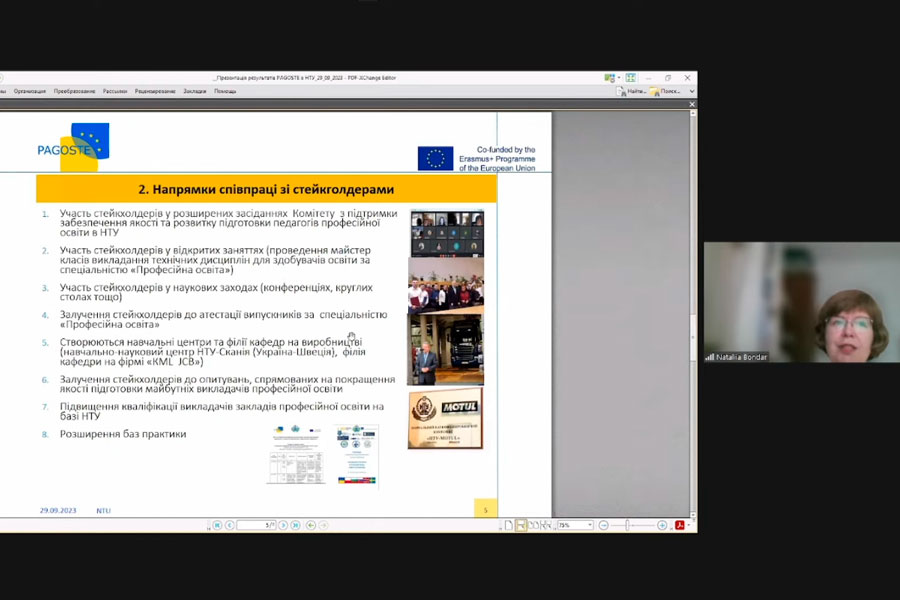900x600 pixels.
Task: Click the zoom in plus button
Action: pyautogui.click(x=662, y=525)
